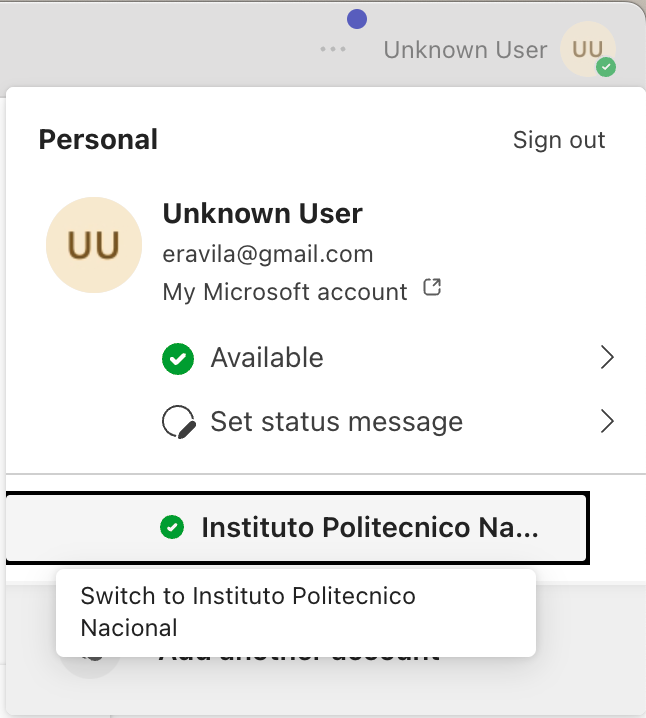Open the Available presence status options
This screenshot has width=646, height=718.
tap(267, 358)
